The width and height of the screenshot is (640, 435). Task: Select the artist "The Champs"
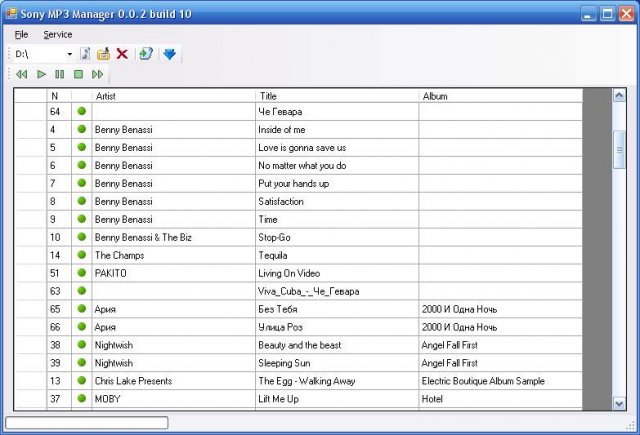120,255
